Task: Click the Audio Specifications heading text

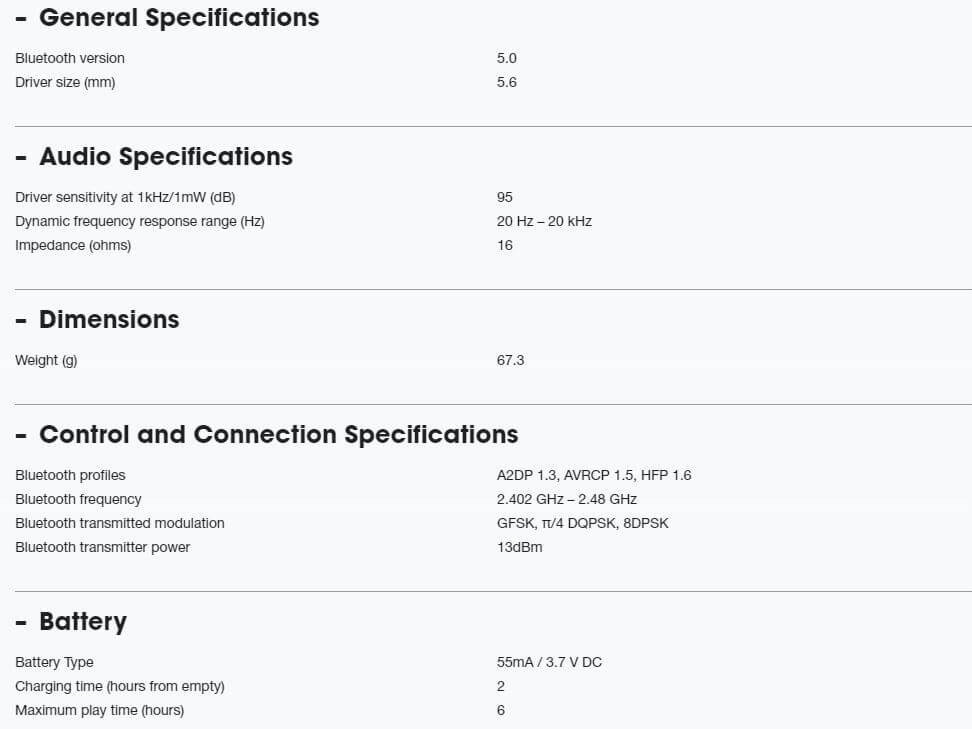Action: pos(166,157)
